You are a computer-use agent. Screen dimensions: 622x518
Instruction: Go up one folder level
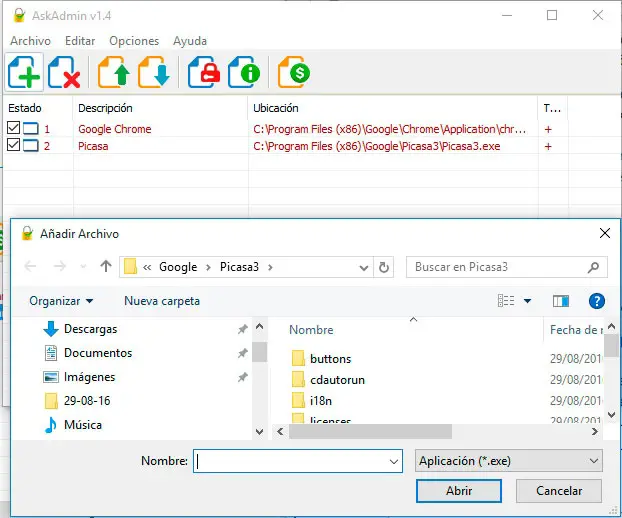(x=106, y=266)
